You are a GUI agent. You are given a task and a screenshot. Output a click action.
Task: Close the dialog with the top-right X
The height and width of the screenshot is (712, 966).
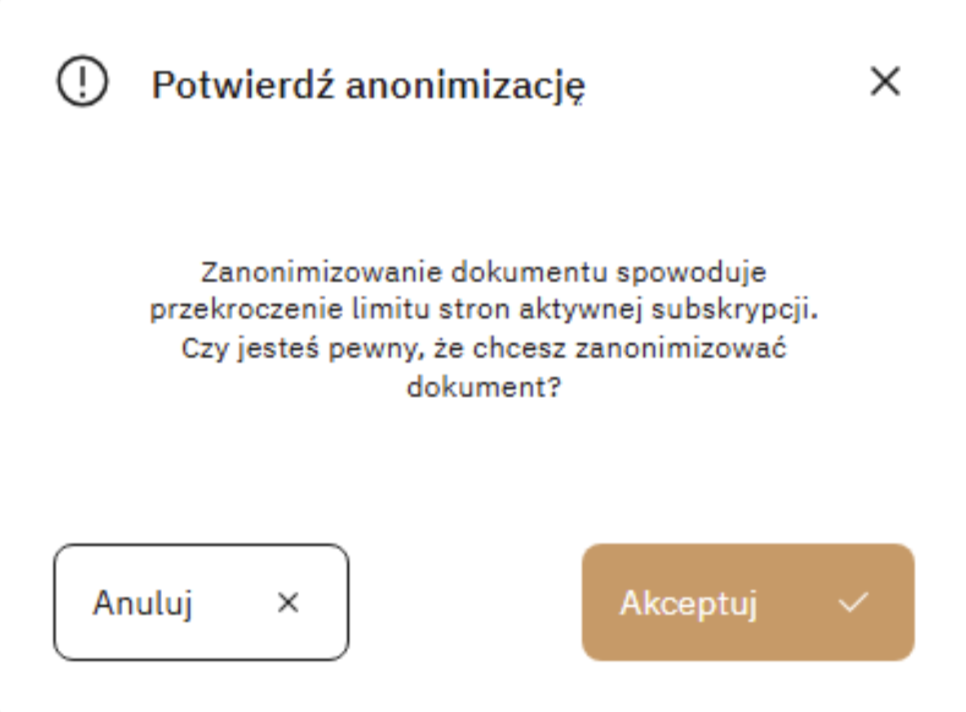point(885,82)
